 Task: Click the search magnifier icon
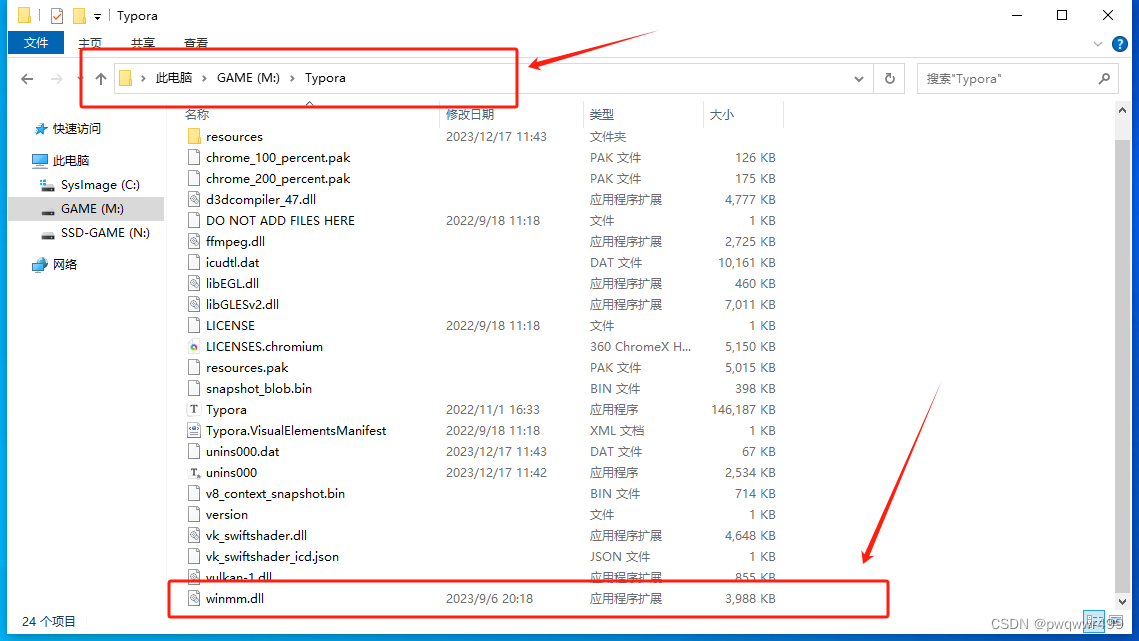tap(1104, 78)
